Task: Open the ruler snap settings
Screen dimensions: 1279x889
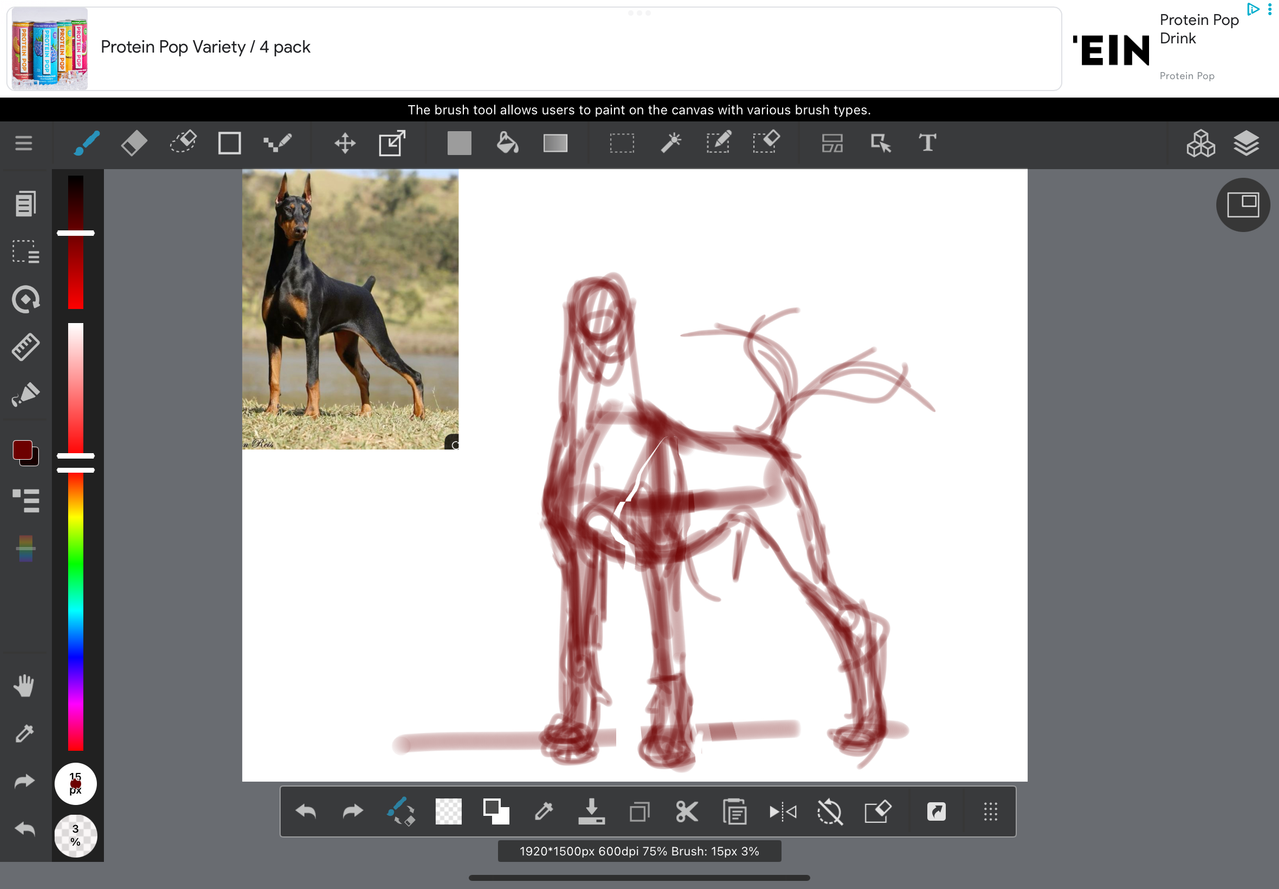Action: coord(25,347)
